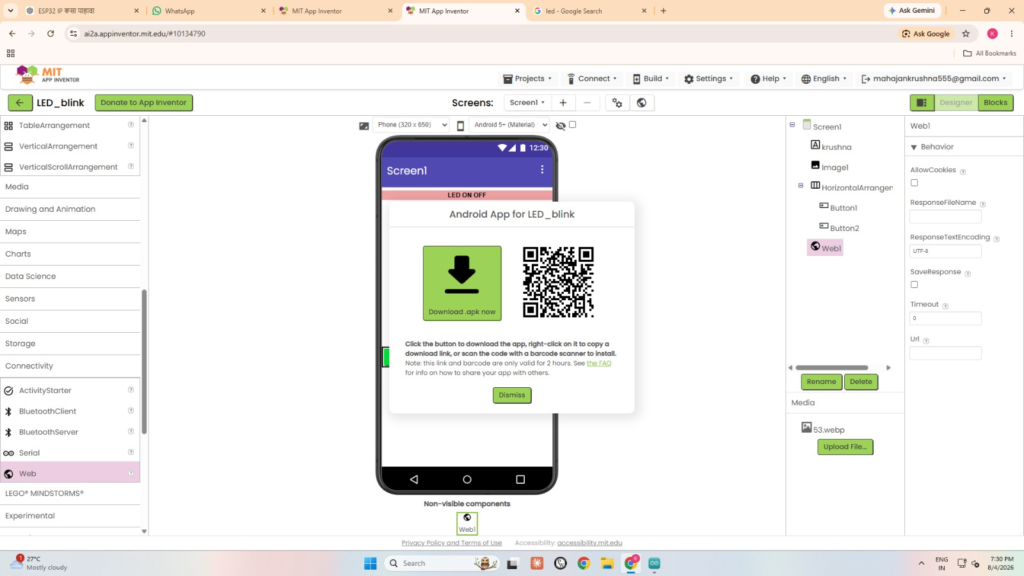Viewport: 1024px width, 576px height.
Task: Click Web1 non-visible component icon
Action: (467, 523)
